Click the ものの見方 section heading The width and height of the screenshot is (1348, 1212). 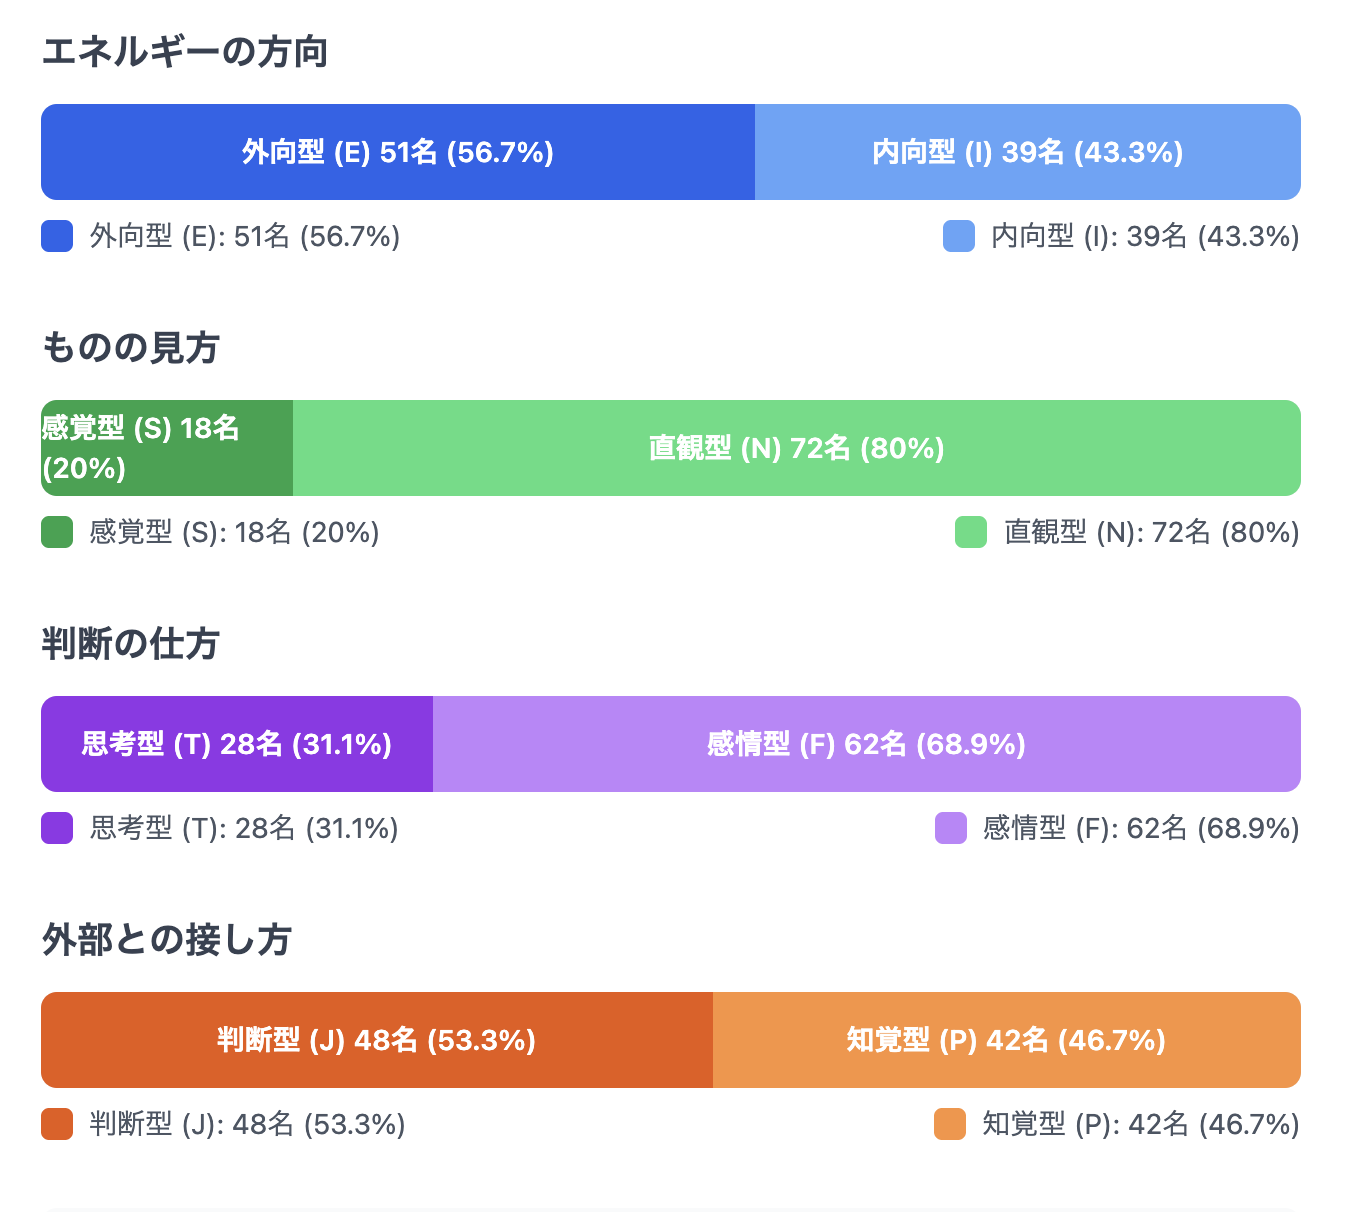(x=131, y=348)
